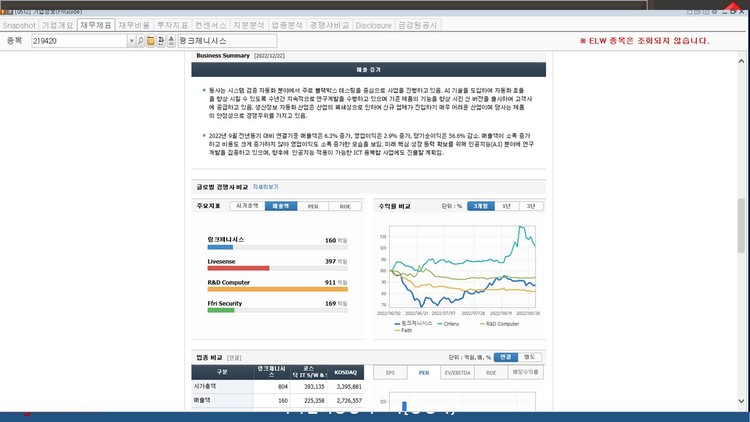Click the stock code field showing 219420
Screen dimensions: 750x422
coord(79,41)
